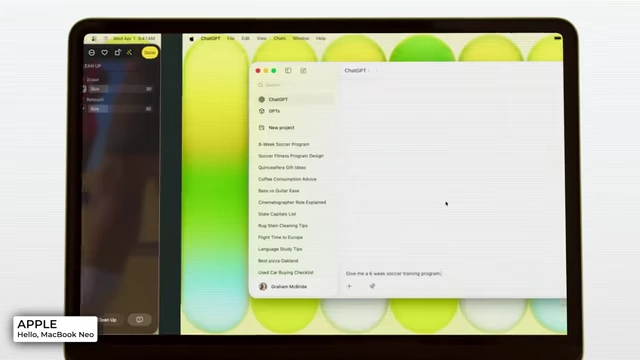The width and height of the screenshot is (640, 360).
Task: Open the Quinceañera Gift Ideas chat
Action: click(x=282, y=167)
